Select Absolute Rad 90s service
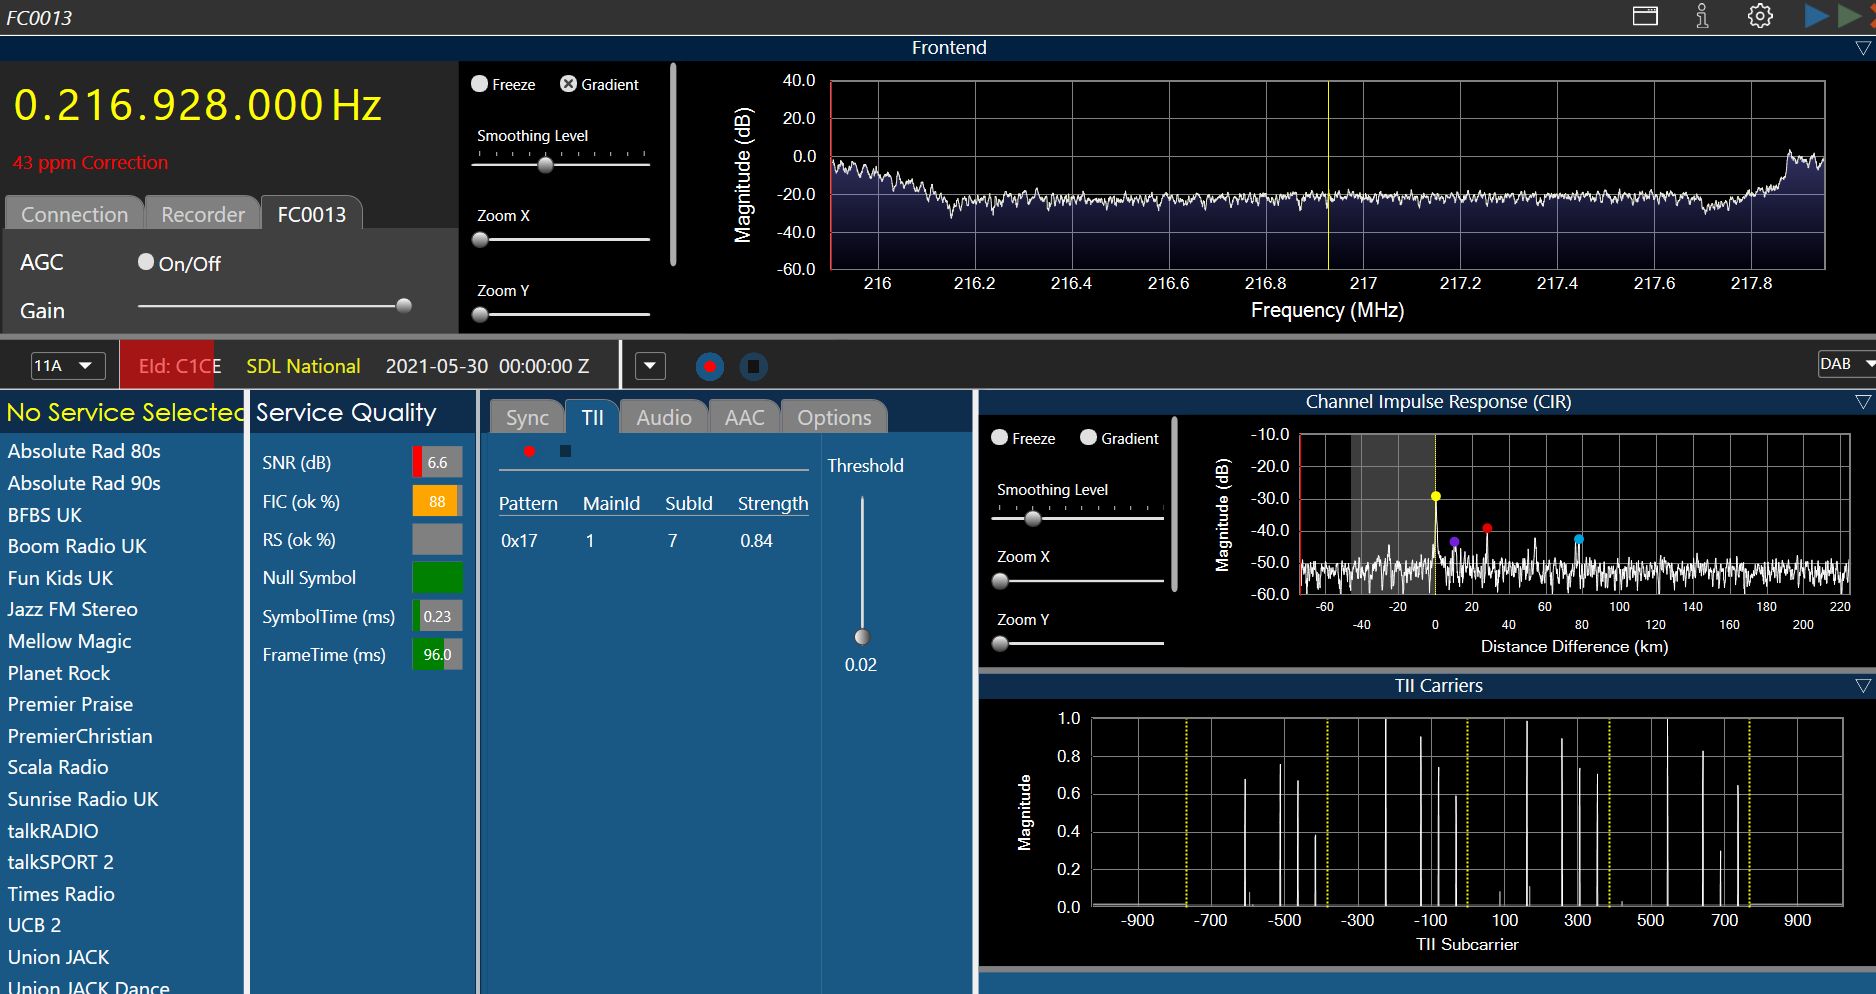The height and width of the screenshot is (994, 1876). pyautogui.click(x=84, y=483)
